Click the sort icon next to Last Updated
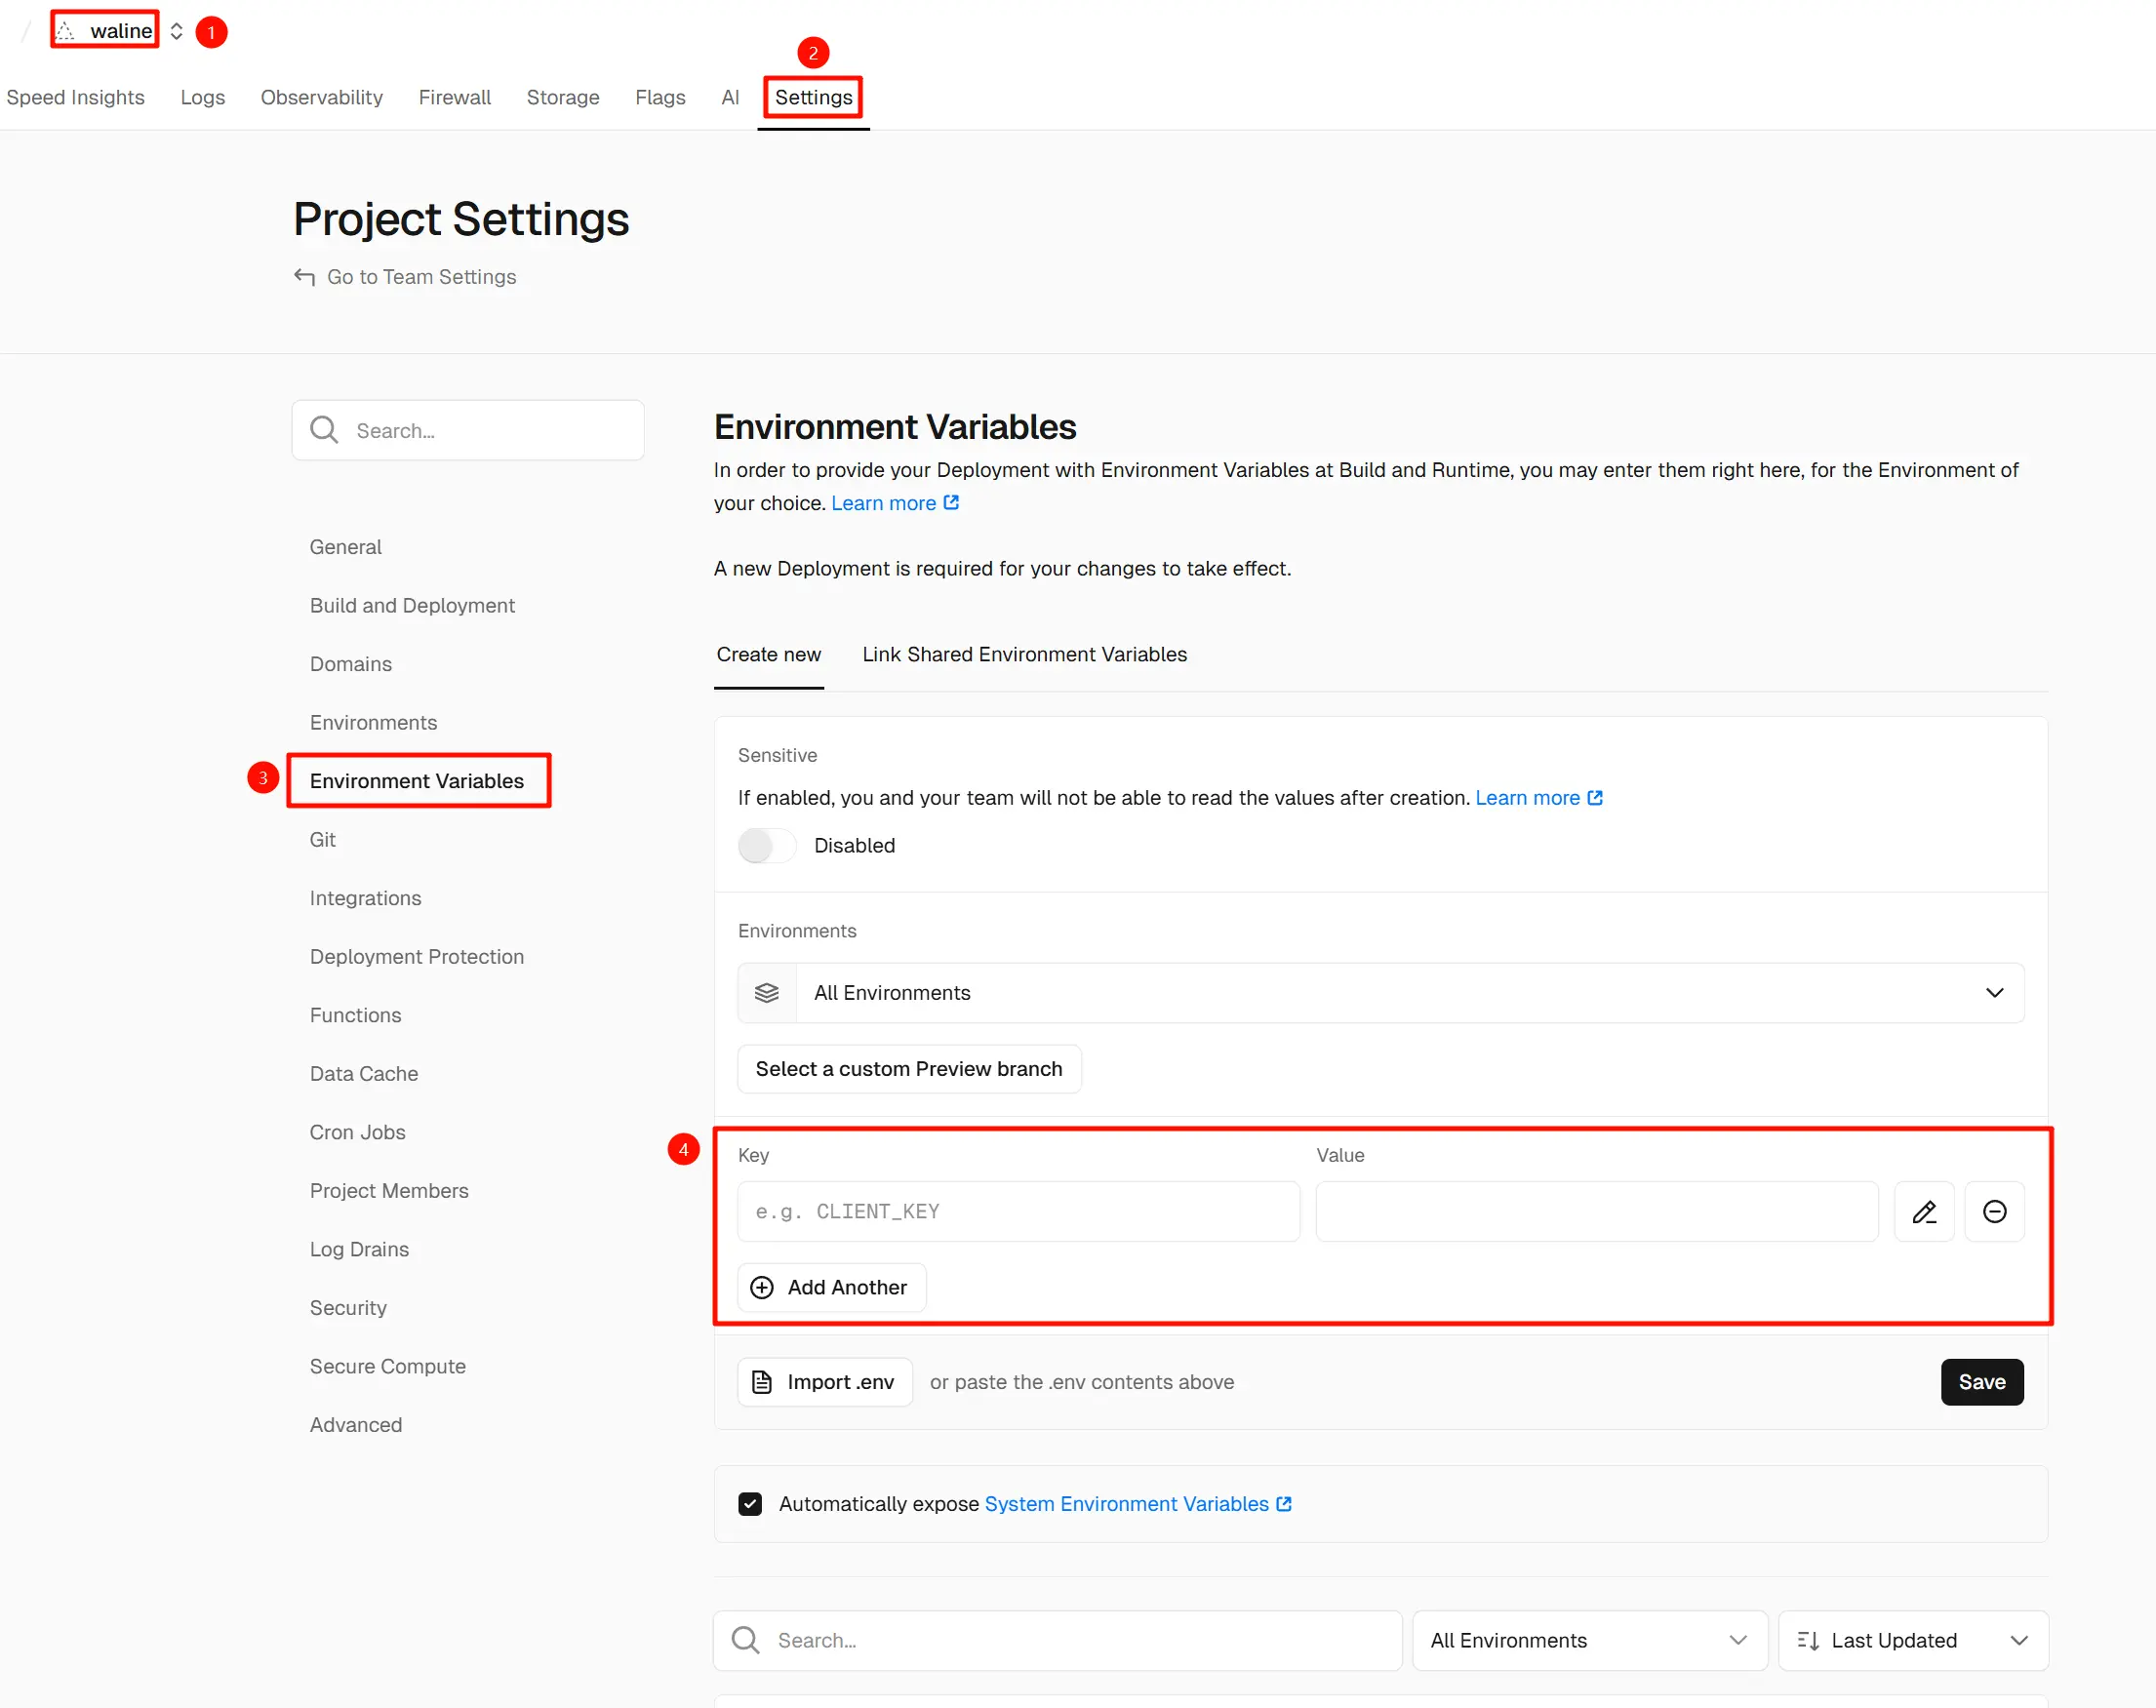 (1807, 1640)
